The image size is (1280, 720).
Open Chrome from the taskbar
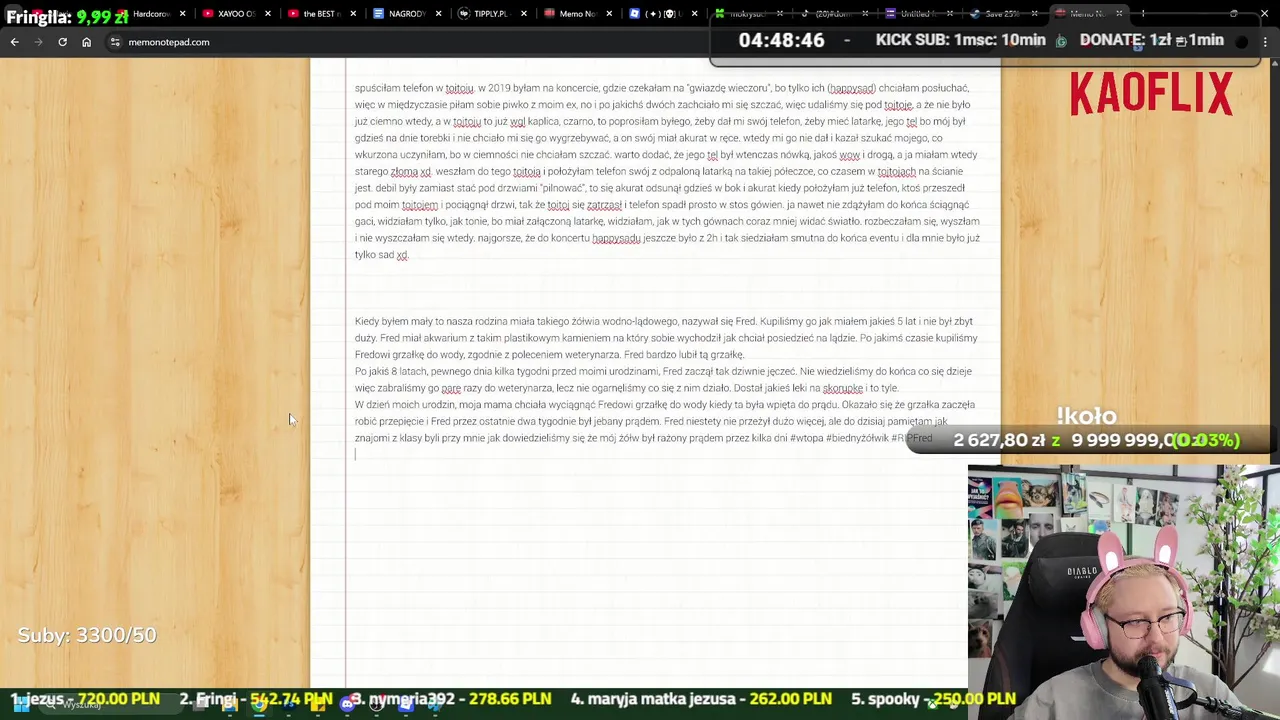[259, 704]
